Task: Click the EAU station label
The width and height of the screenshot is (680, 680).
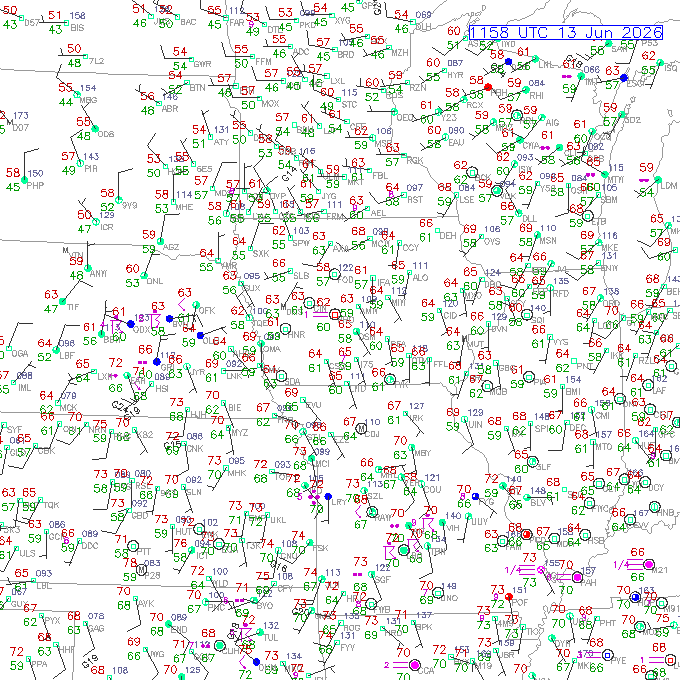Action: [457, 143]
